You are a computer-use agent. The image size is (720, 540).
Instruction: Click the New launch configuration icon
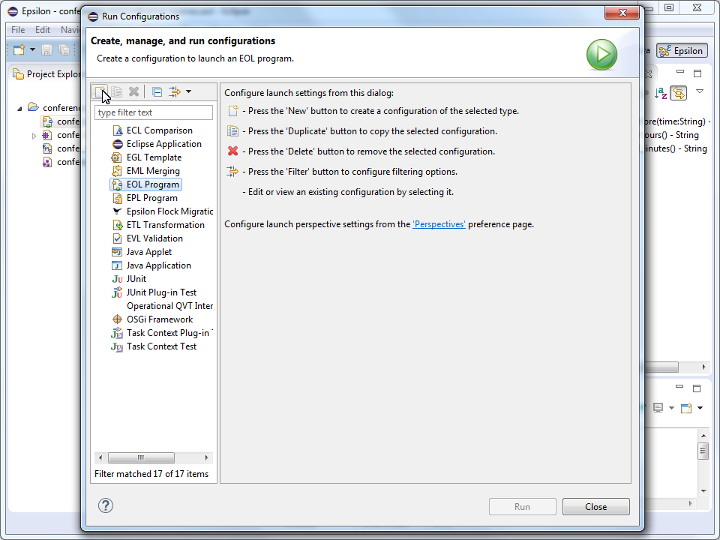pos(101,92)
